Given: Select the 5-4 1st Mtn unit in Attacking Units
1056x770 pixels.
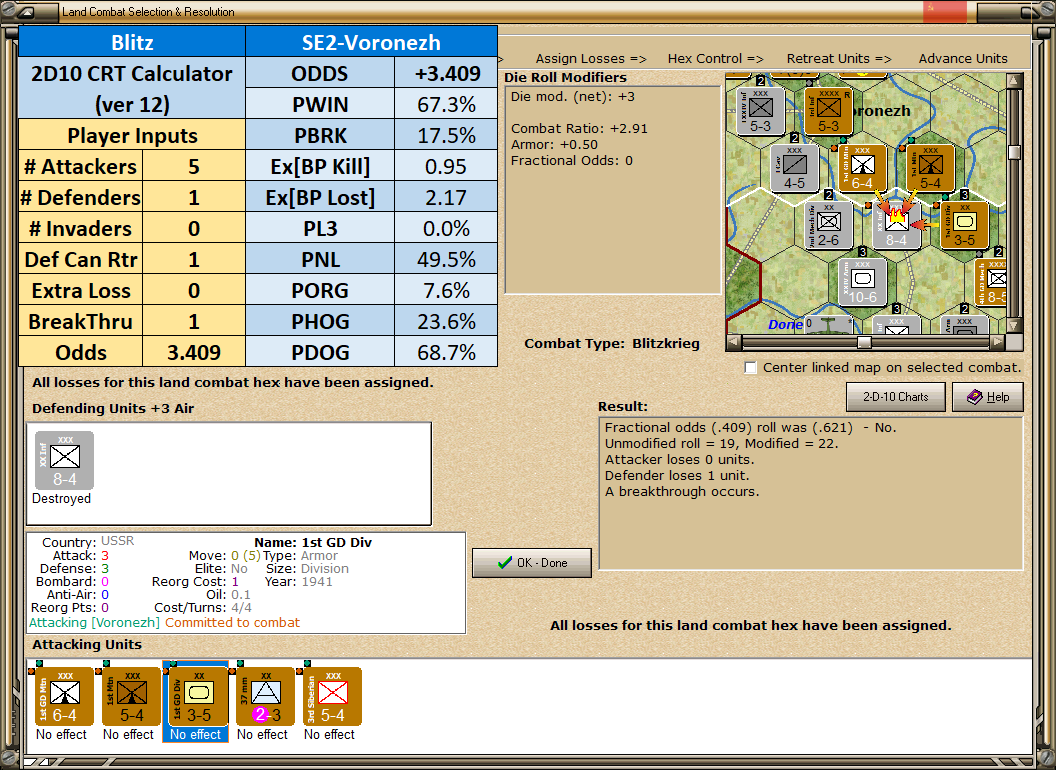Looking at the screenshot, I should [131, 697].
